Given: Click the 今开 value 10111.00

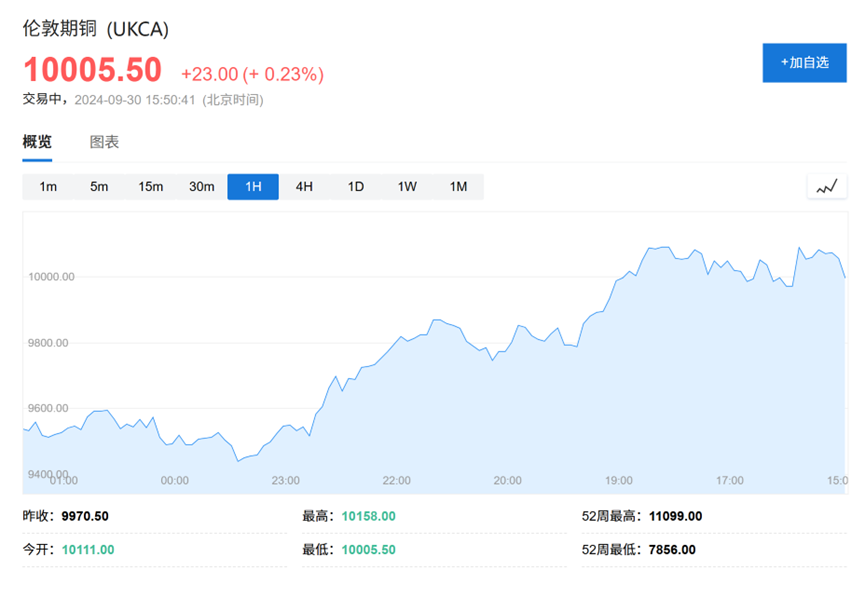Looking at the screenshot, I should click(x=88, y=550).
